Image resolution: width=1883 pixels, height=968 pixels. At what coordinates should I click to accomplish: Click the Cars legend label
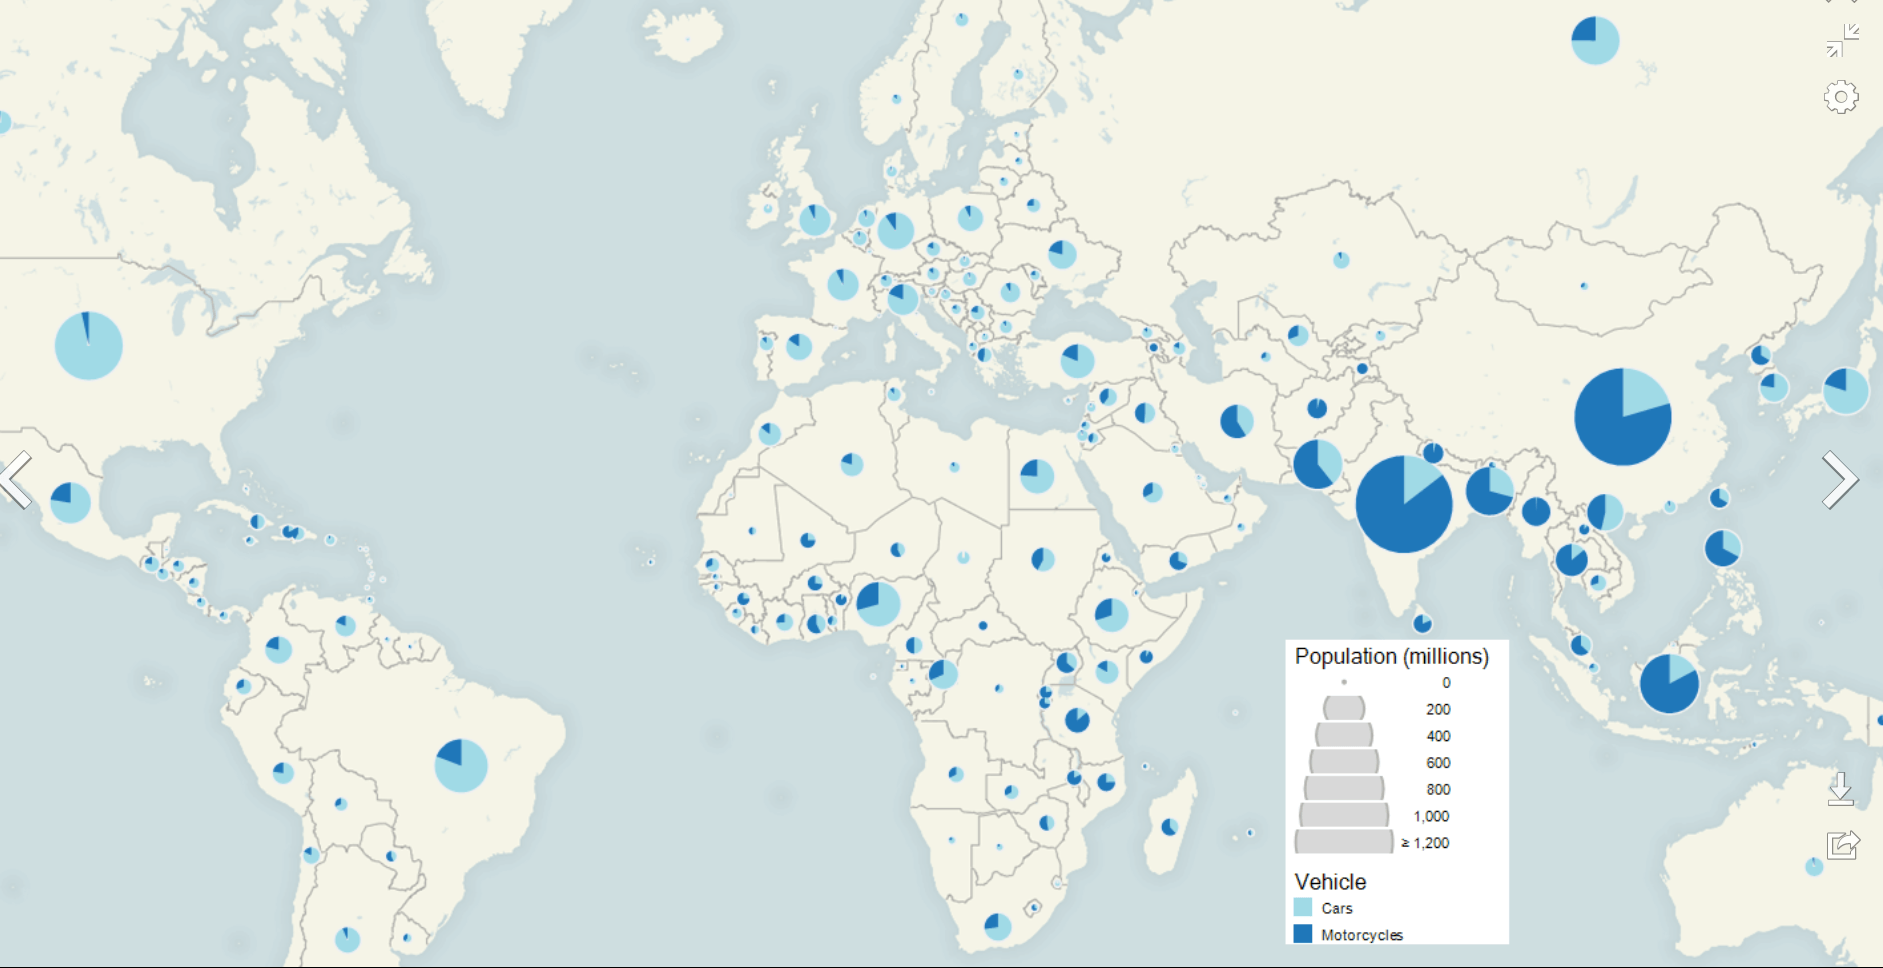click(1337, 908)
